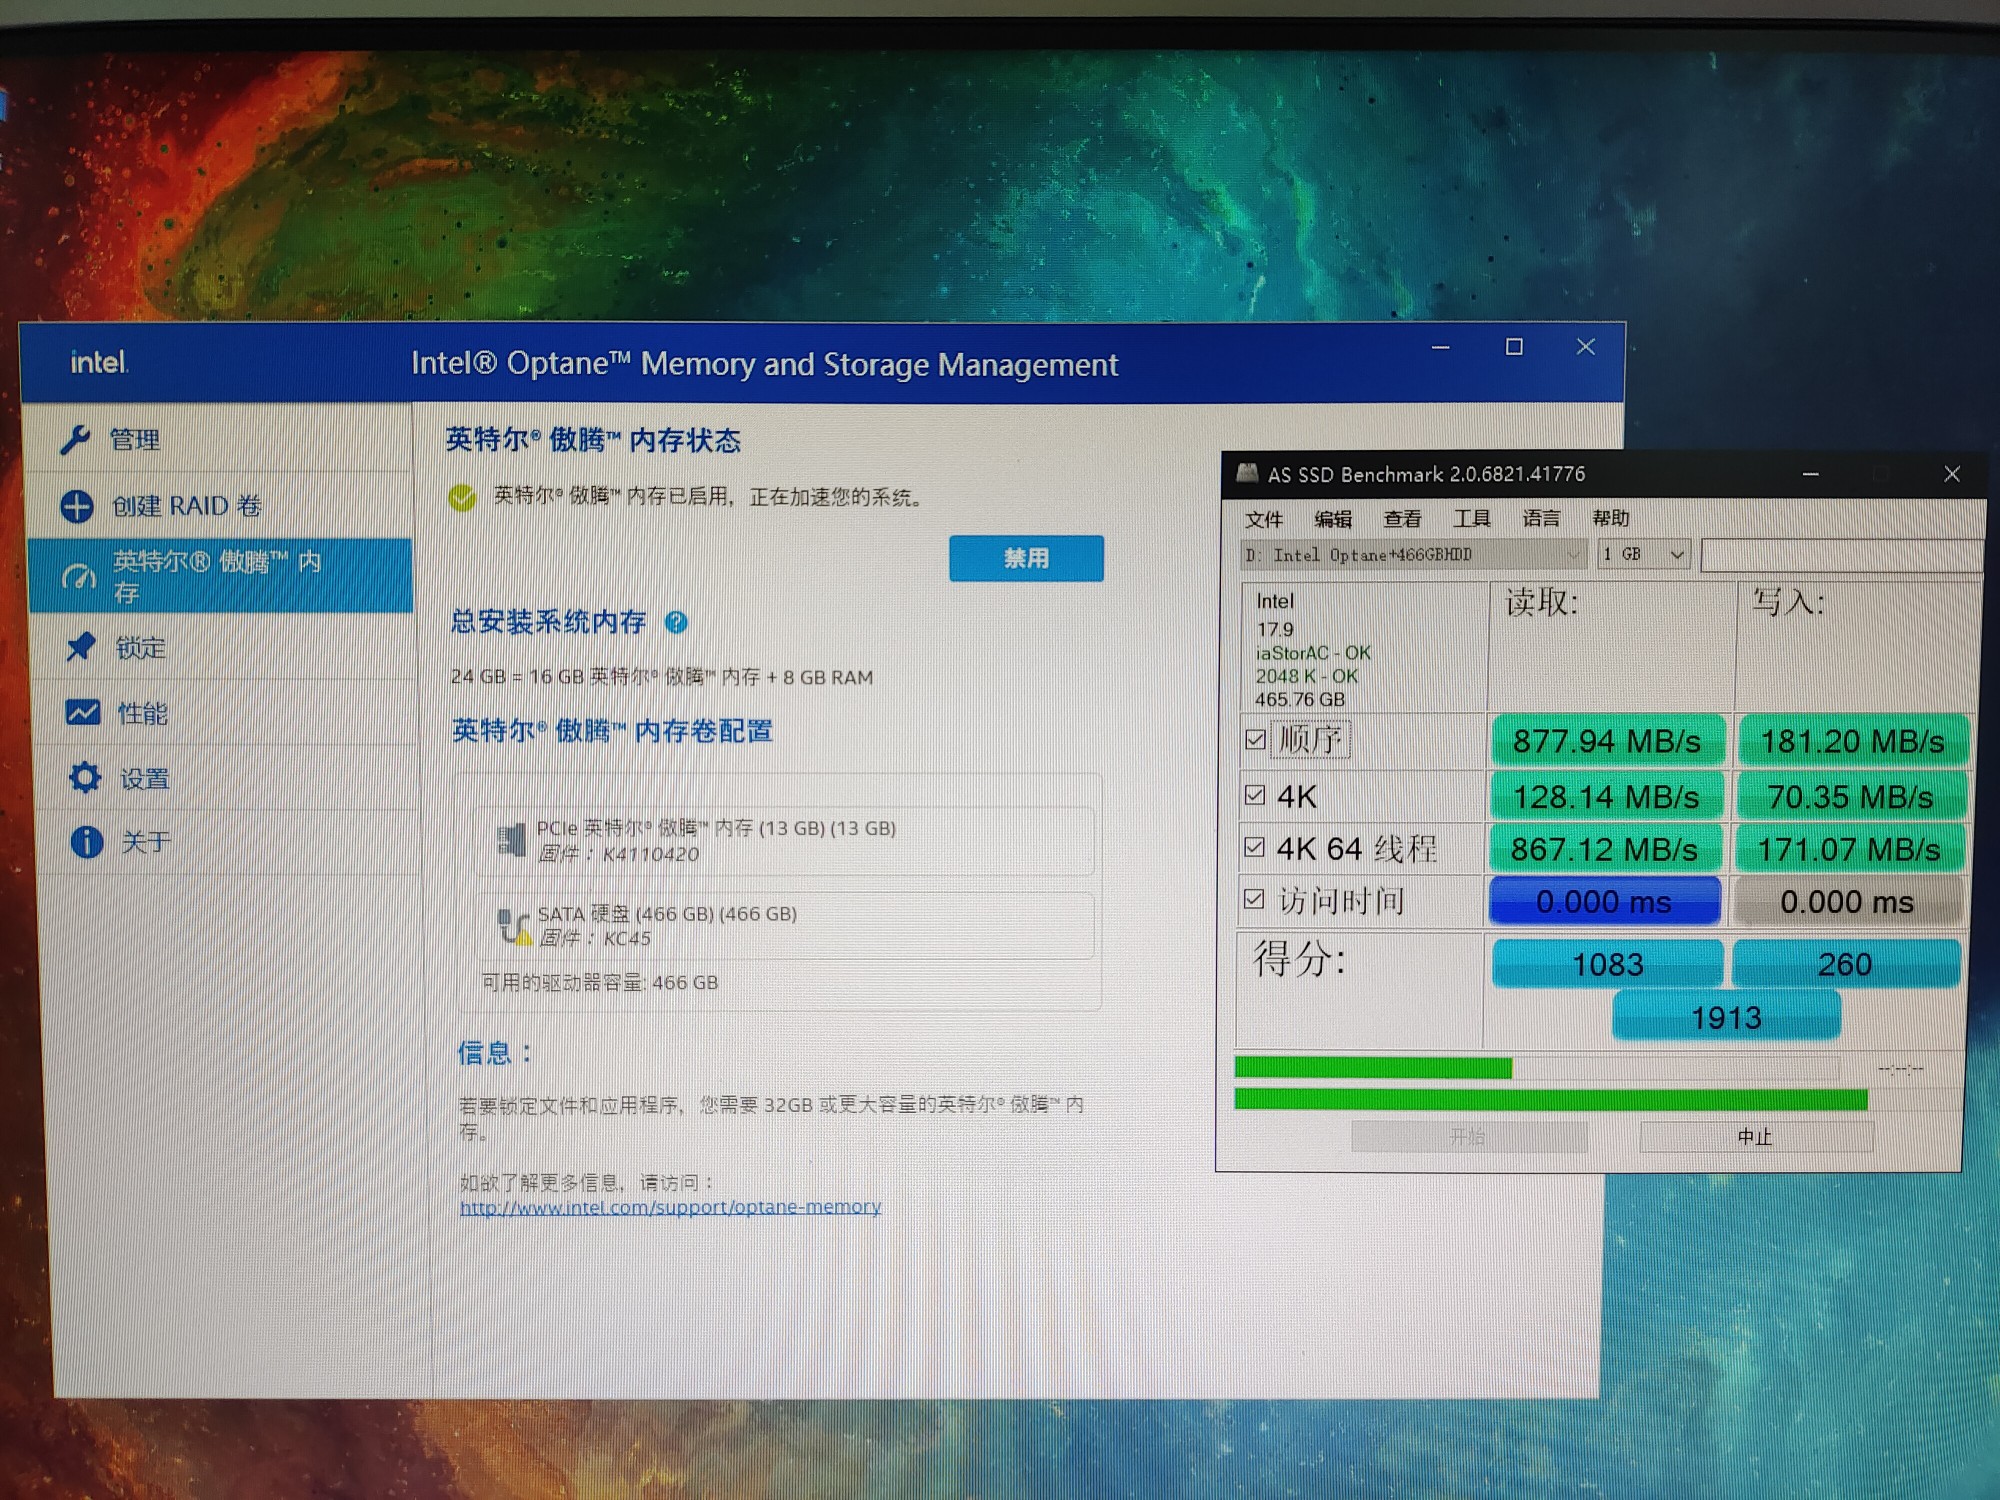Select the gauge icon for 英特尔 傲腾 内存
This screenshot has height=1500, width=2000.
coord(79,577)
